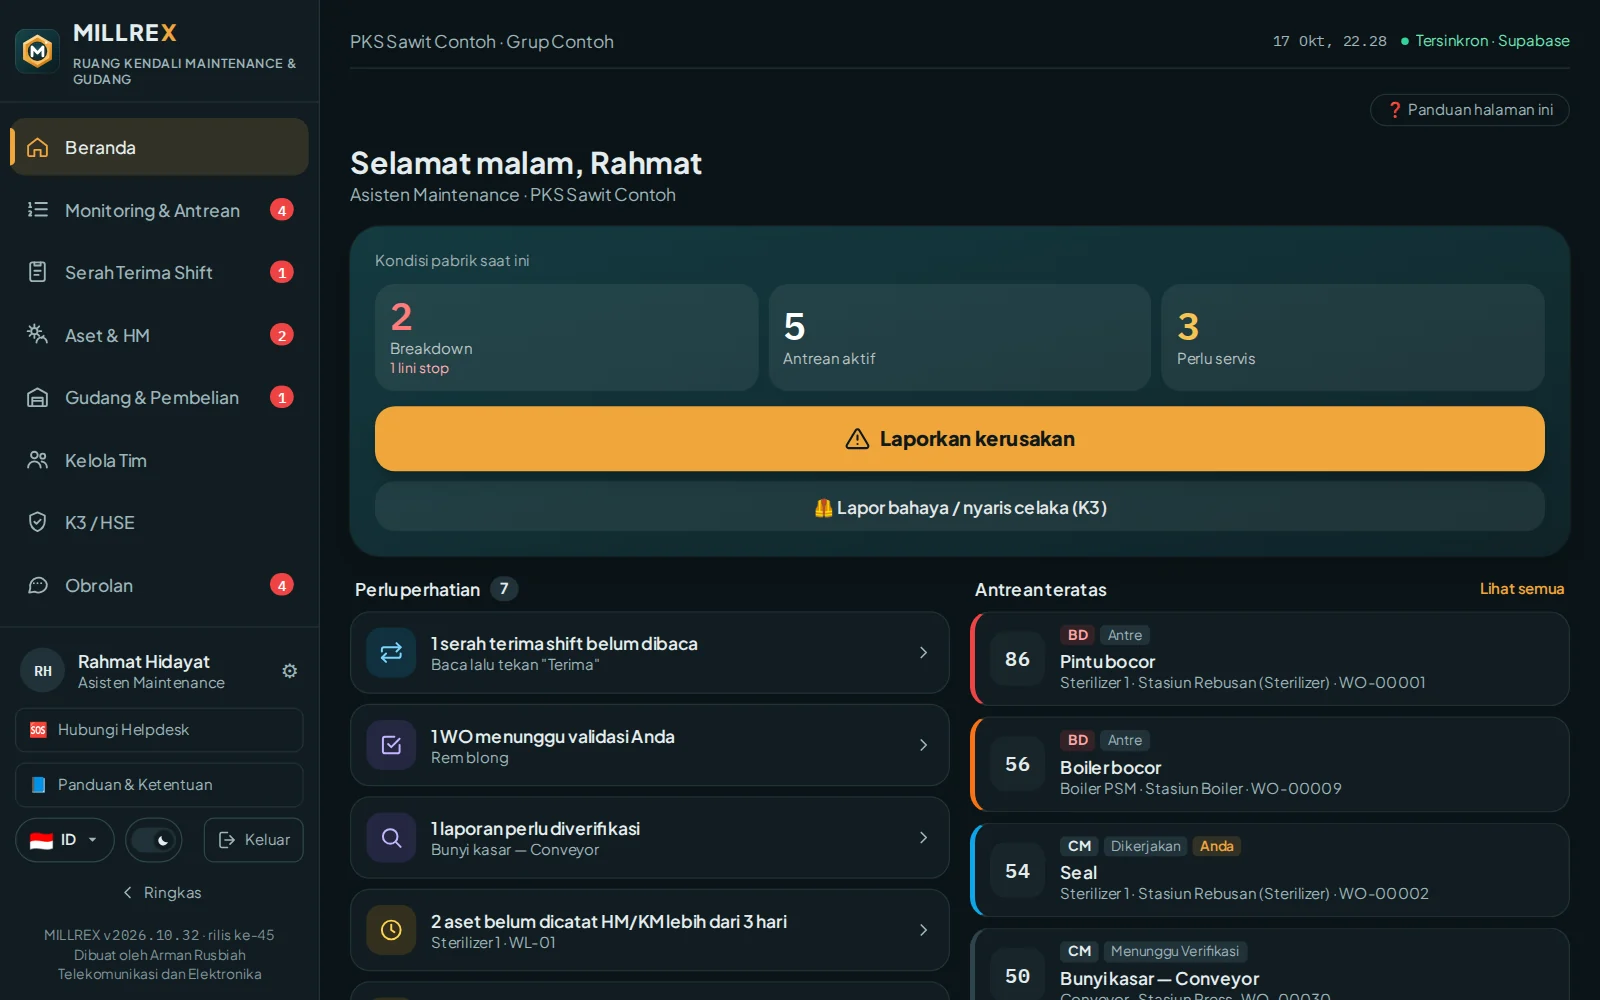Click the Laporkan kerusakan button
The image size is (1600, 1000).
coord(960,439)
